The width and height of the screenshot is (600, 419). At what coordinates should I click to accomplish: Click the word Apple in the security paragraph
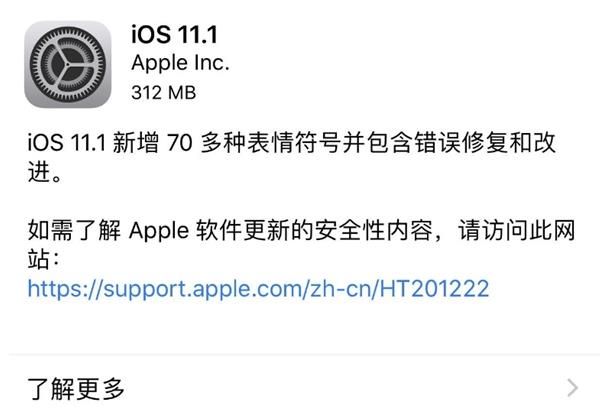(x=159, y=232)
